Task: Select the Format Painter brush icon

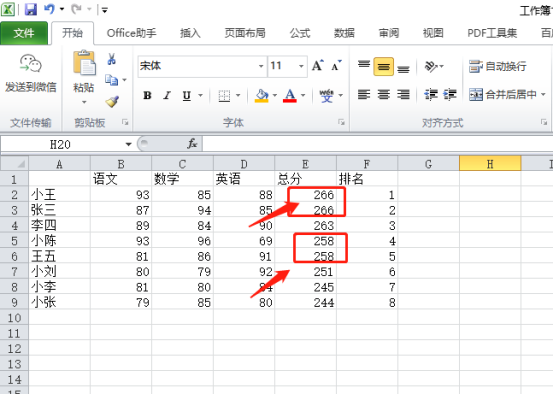Action: [112, 102]
